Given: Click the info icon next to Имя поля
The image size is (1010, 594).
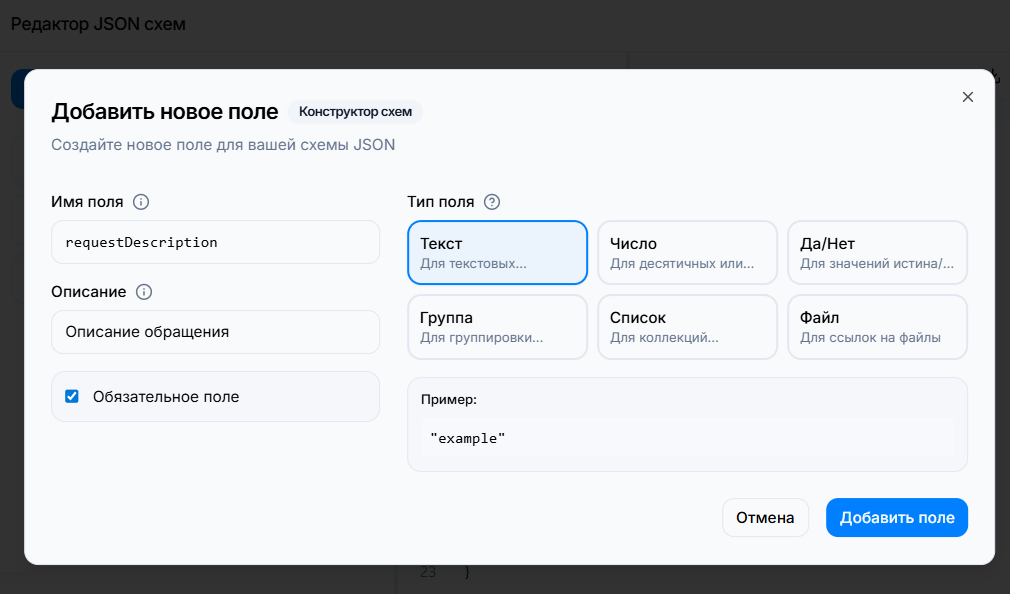Looking at the screenshot, I should [141, 202].
